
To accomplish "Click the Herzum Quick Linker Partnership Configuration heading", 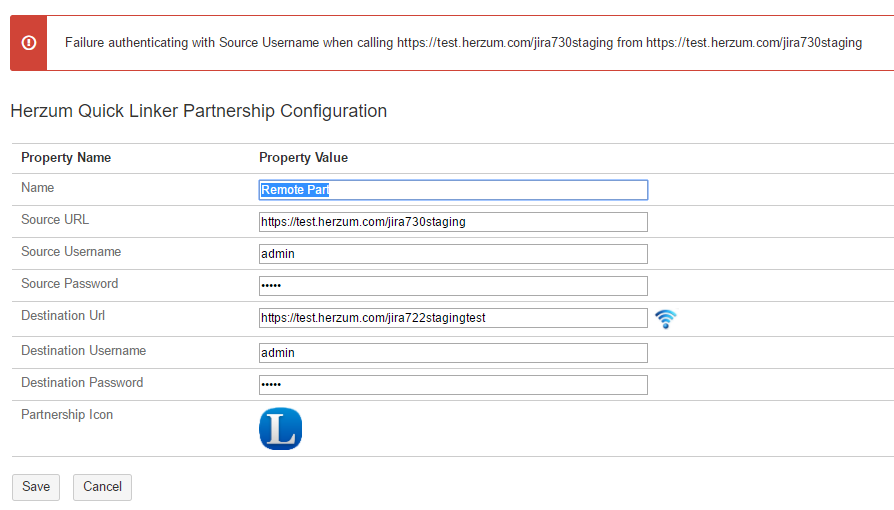I will pos(198,111).
